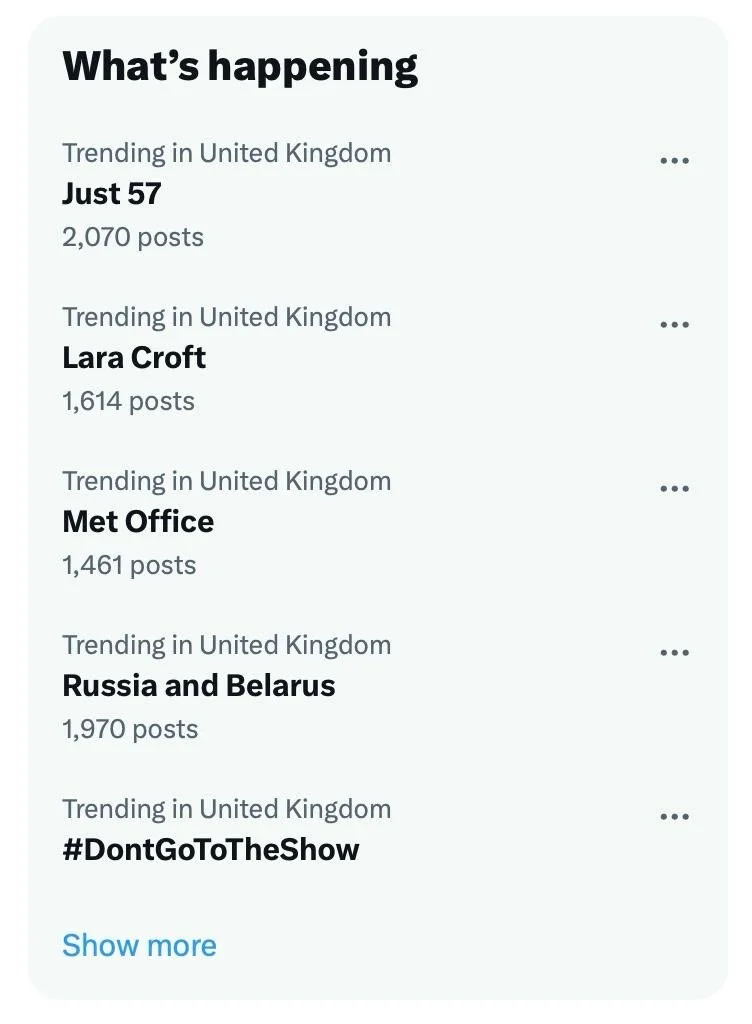
Task: Click Show more to expand trends
Action: (x=139, y=945)
